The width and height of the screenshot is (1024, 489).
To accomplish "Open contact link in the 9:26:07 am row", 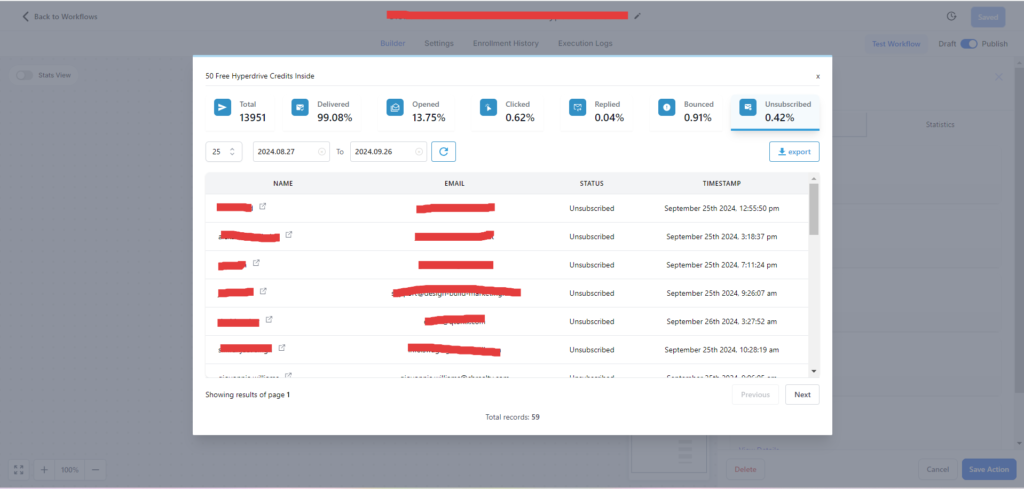I will [x=263, y=291].
